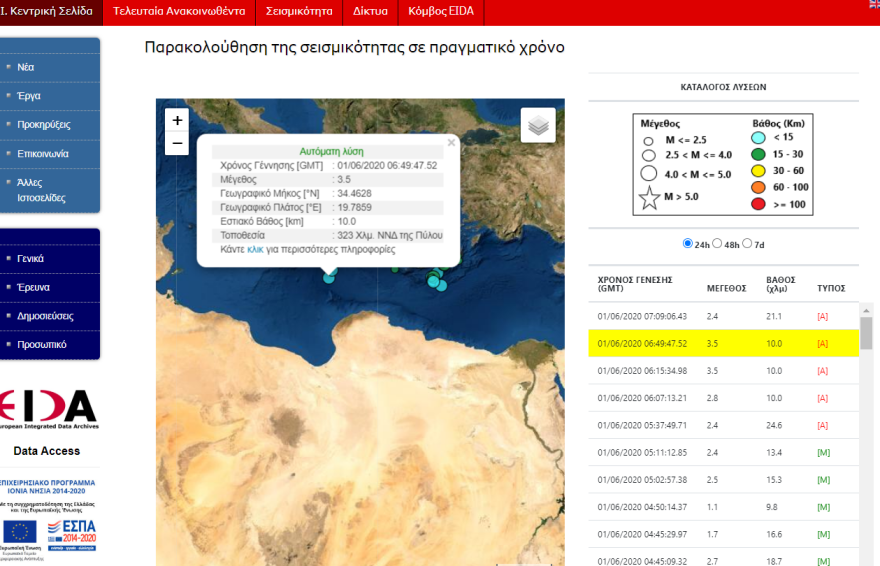The height and width of the screenshot is (566, 880).
Task: Open Προκηρύξεις sidebar link
Action: tap(44, 125)
